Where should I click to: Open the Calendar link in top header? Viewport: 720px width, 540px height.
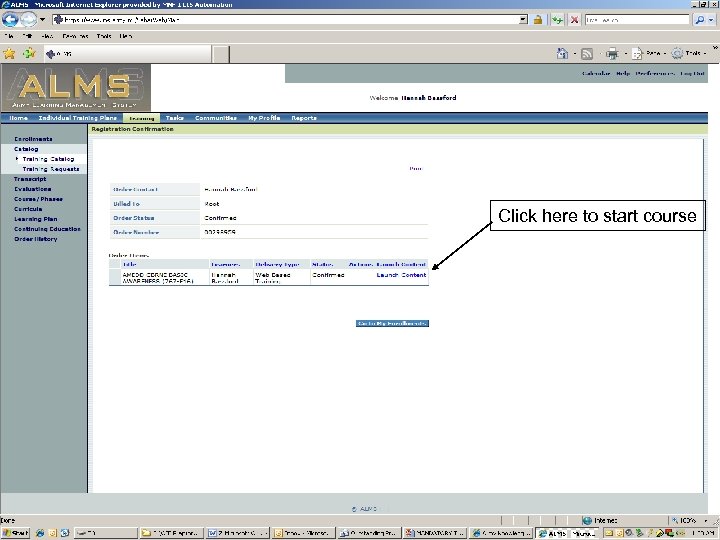pos(596,73)
